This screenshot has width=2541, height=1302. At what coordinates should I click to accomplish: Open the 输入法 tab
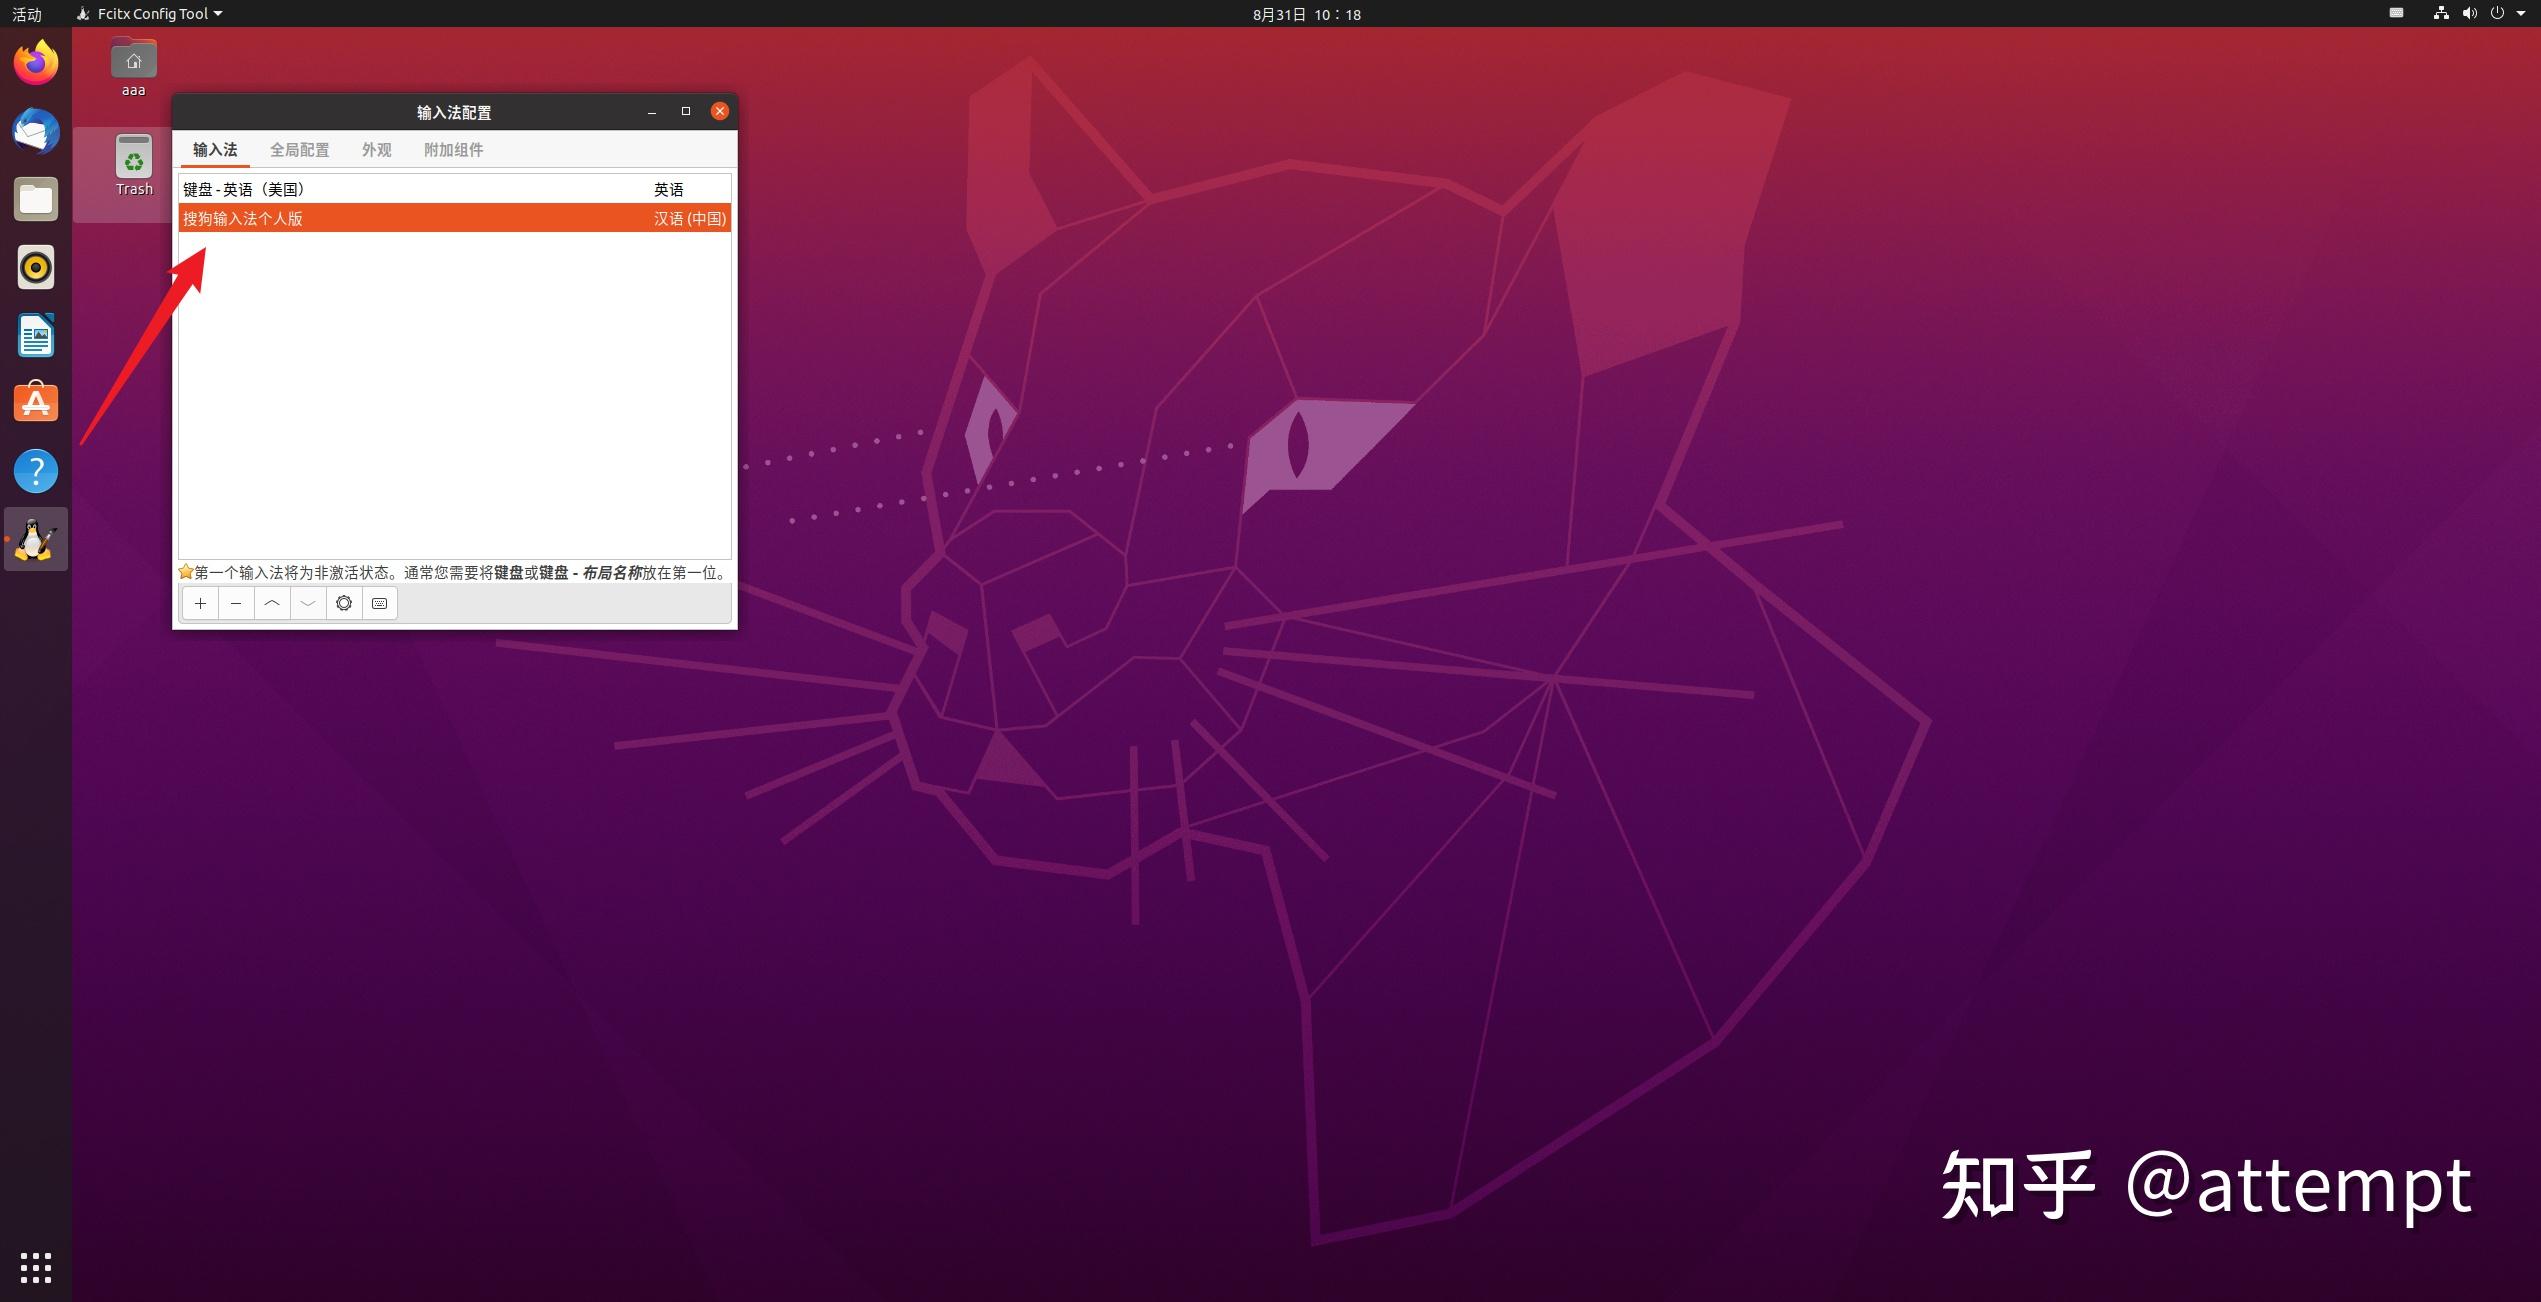(214, 151)
